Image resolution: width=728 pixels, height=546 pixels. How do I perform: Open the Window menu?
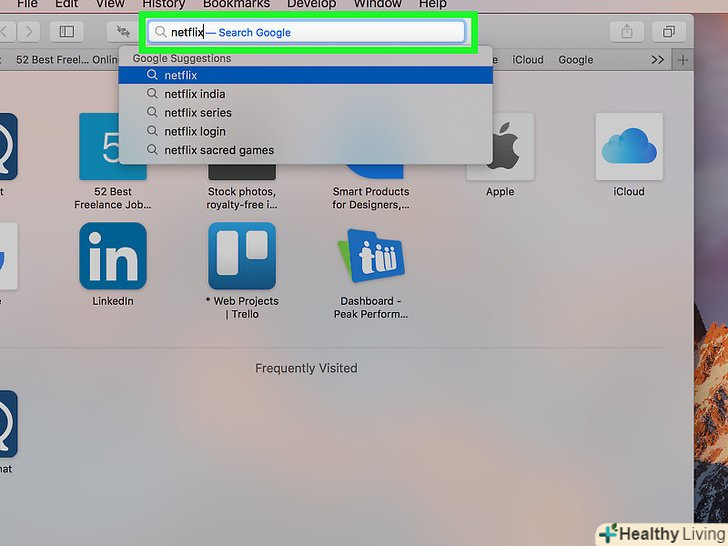tap(377, 4)
